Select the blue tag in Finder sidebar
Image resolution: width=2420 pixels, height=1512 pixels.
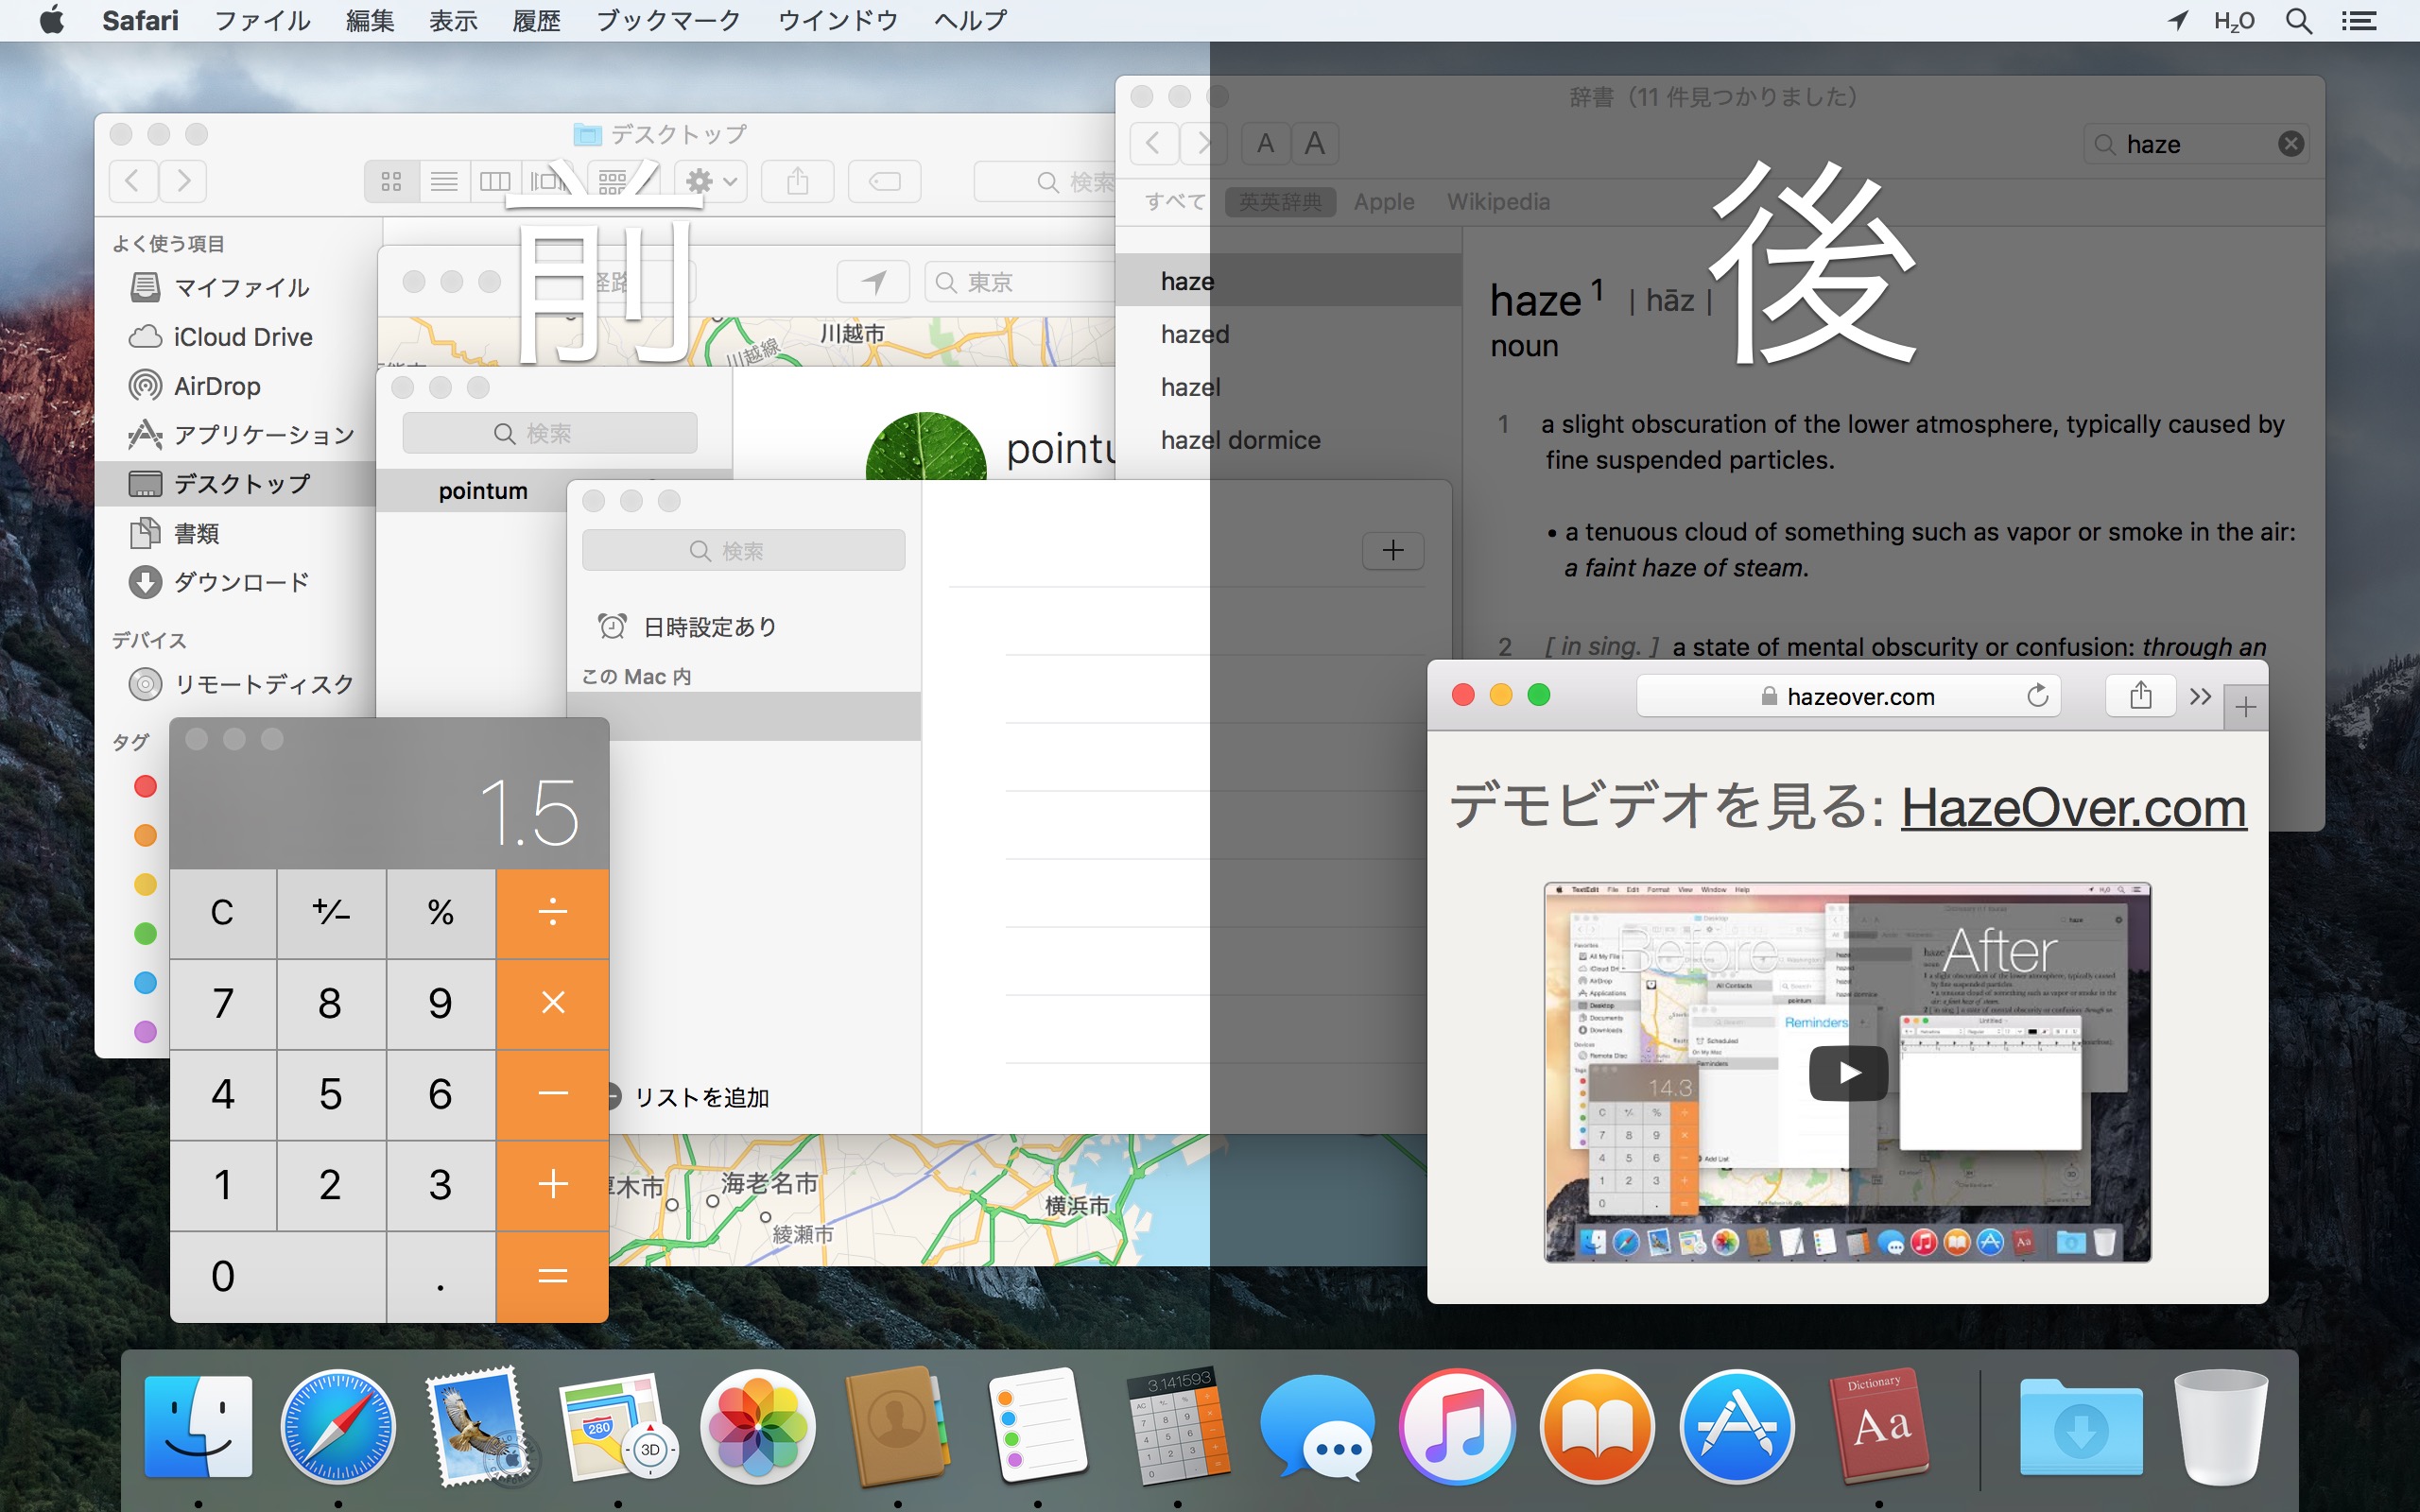145,983
